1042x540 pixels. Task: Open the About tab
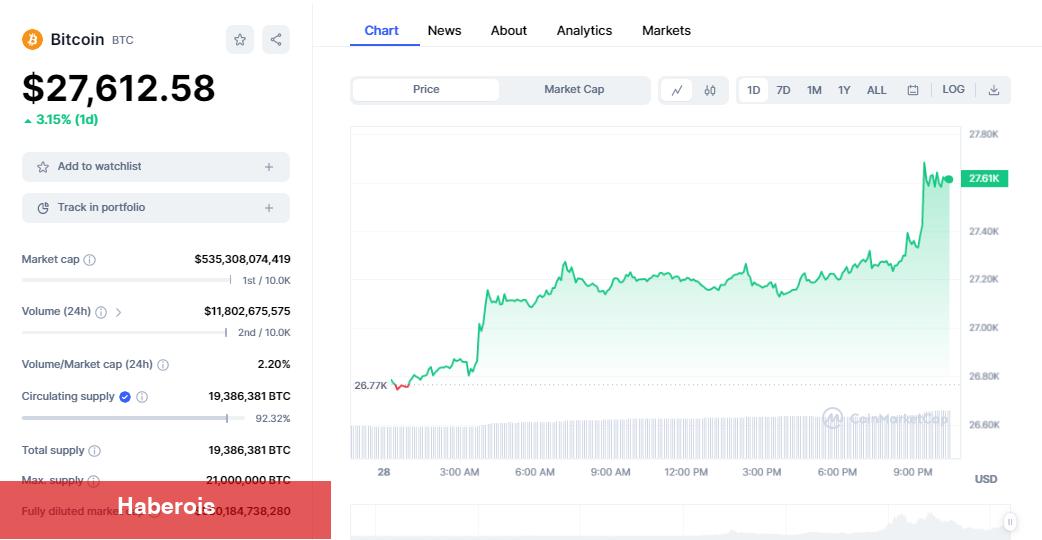point(508,31)
